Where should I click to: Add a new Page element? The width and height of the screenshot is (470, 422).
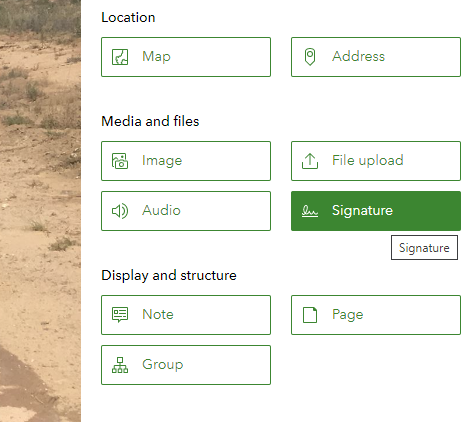click(376, 315)
